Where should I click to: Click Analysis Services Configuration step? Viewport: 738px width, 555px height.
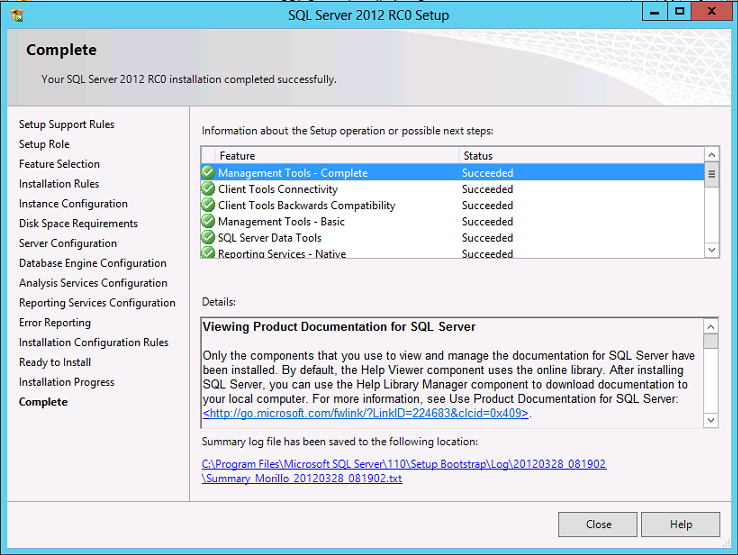93,283
